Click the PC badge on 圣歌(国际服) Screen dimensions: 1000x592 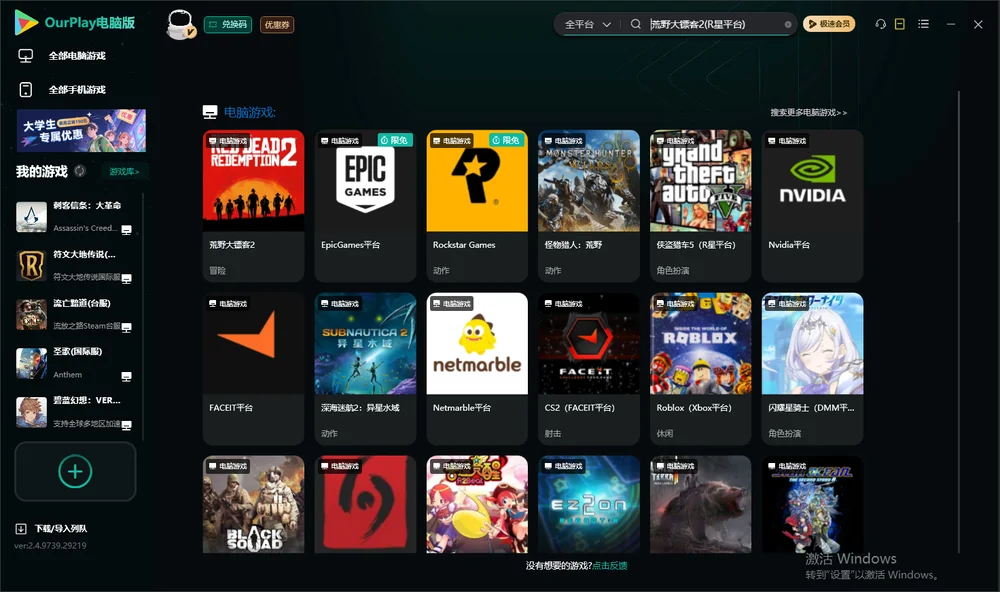[x=126, y=376]
